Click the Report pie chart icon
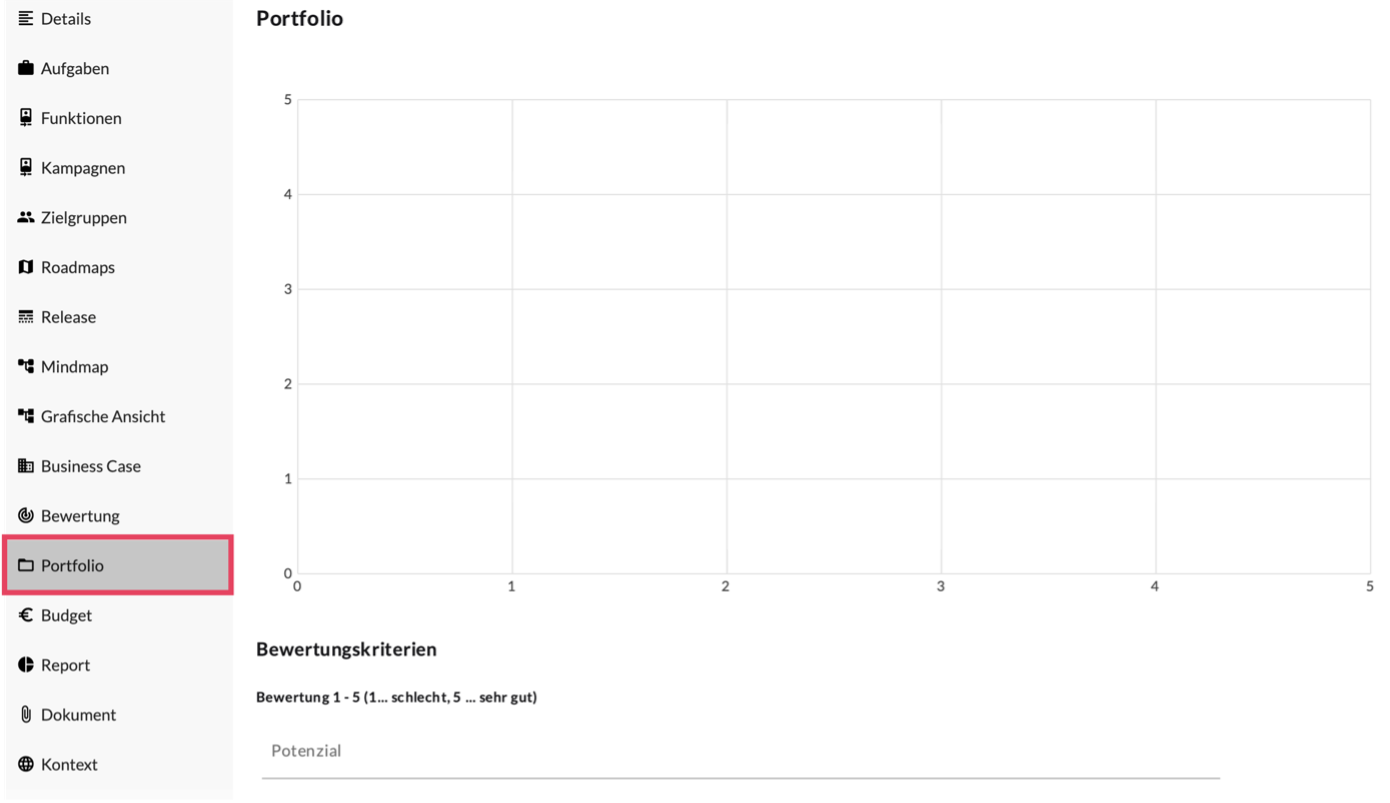 (x=26, y=665)
